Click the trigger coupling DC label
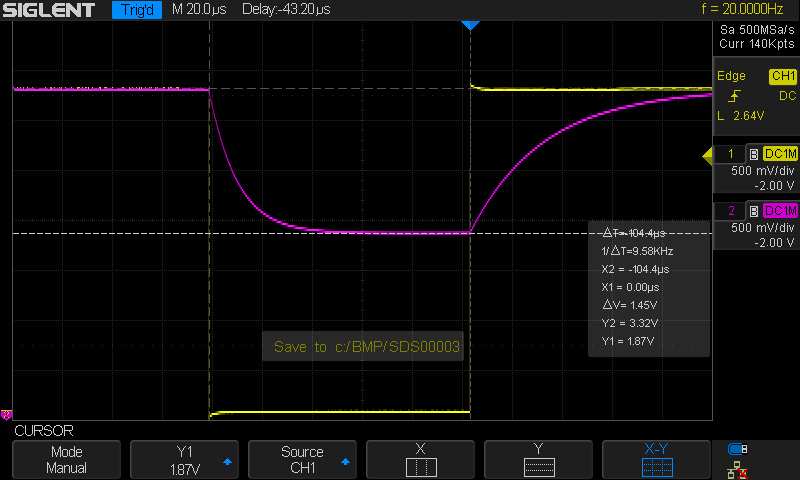 pyautogui.click(x=787, y=96)
